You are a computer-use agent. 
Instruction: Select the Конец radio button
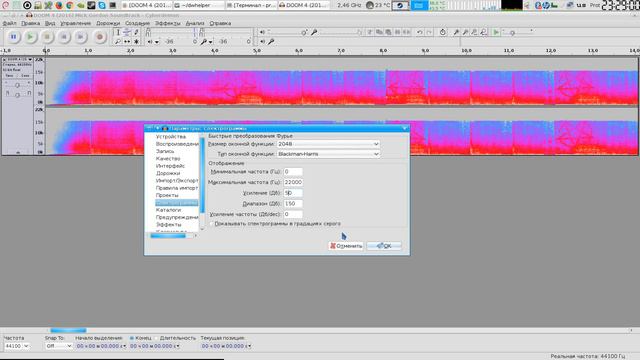(x=132, y=338)
